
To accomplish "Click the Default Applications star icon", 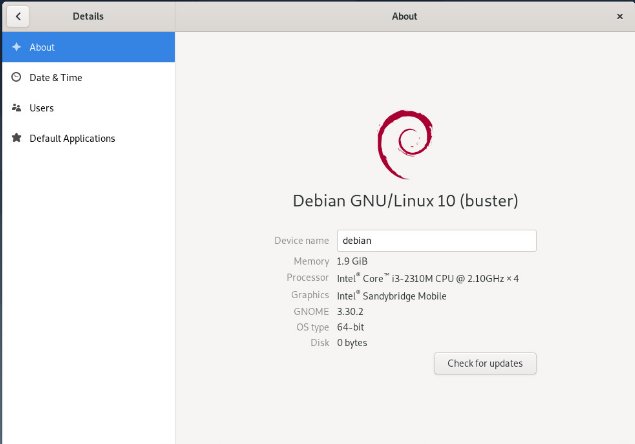I will tap(16, 138).
